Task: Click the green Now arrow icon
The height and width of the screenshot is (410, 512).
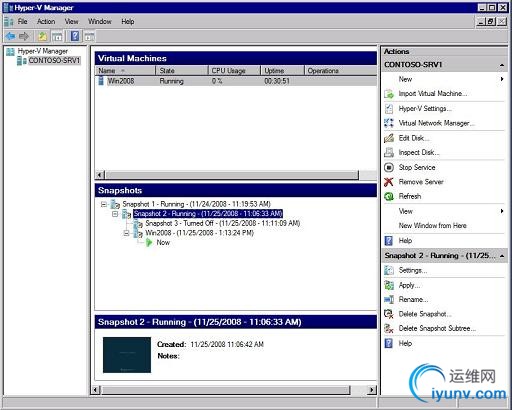Action: (x=149, y=242)
